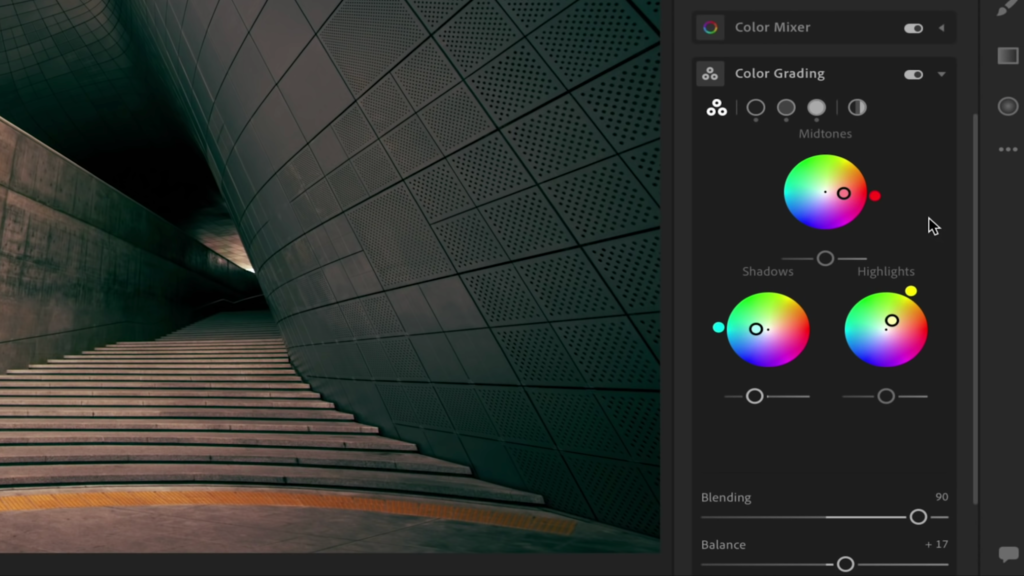Click the Color Grading panel icon
This screenshot has width=1024, height=576.
[710, 74]
